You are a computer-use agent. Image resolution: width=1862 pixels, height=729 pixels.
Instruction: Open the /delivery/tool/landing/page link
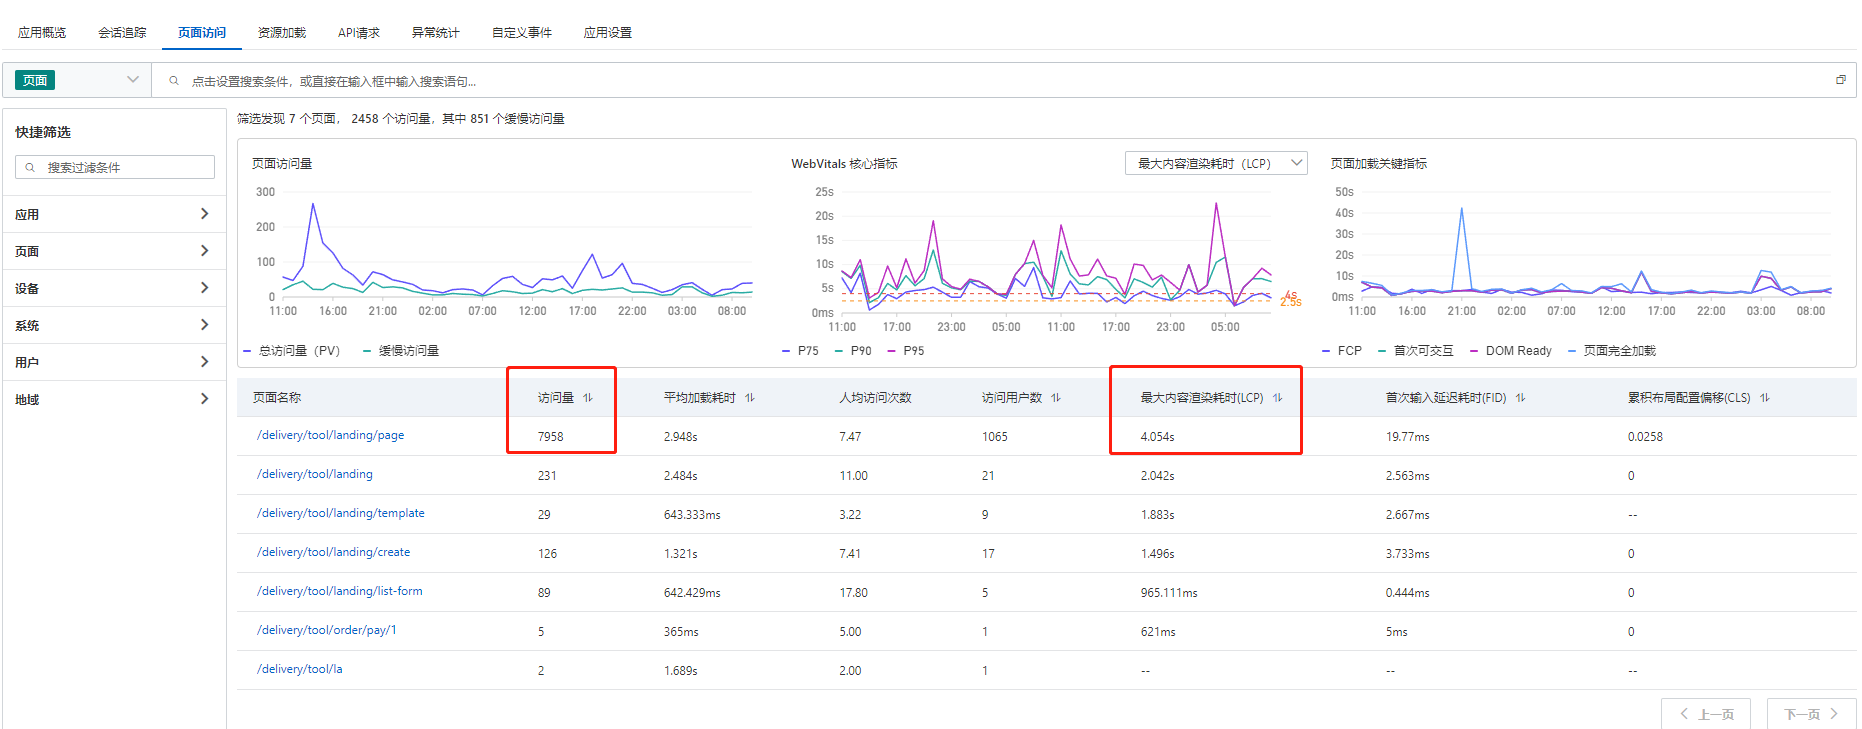(331, 435)
